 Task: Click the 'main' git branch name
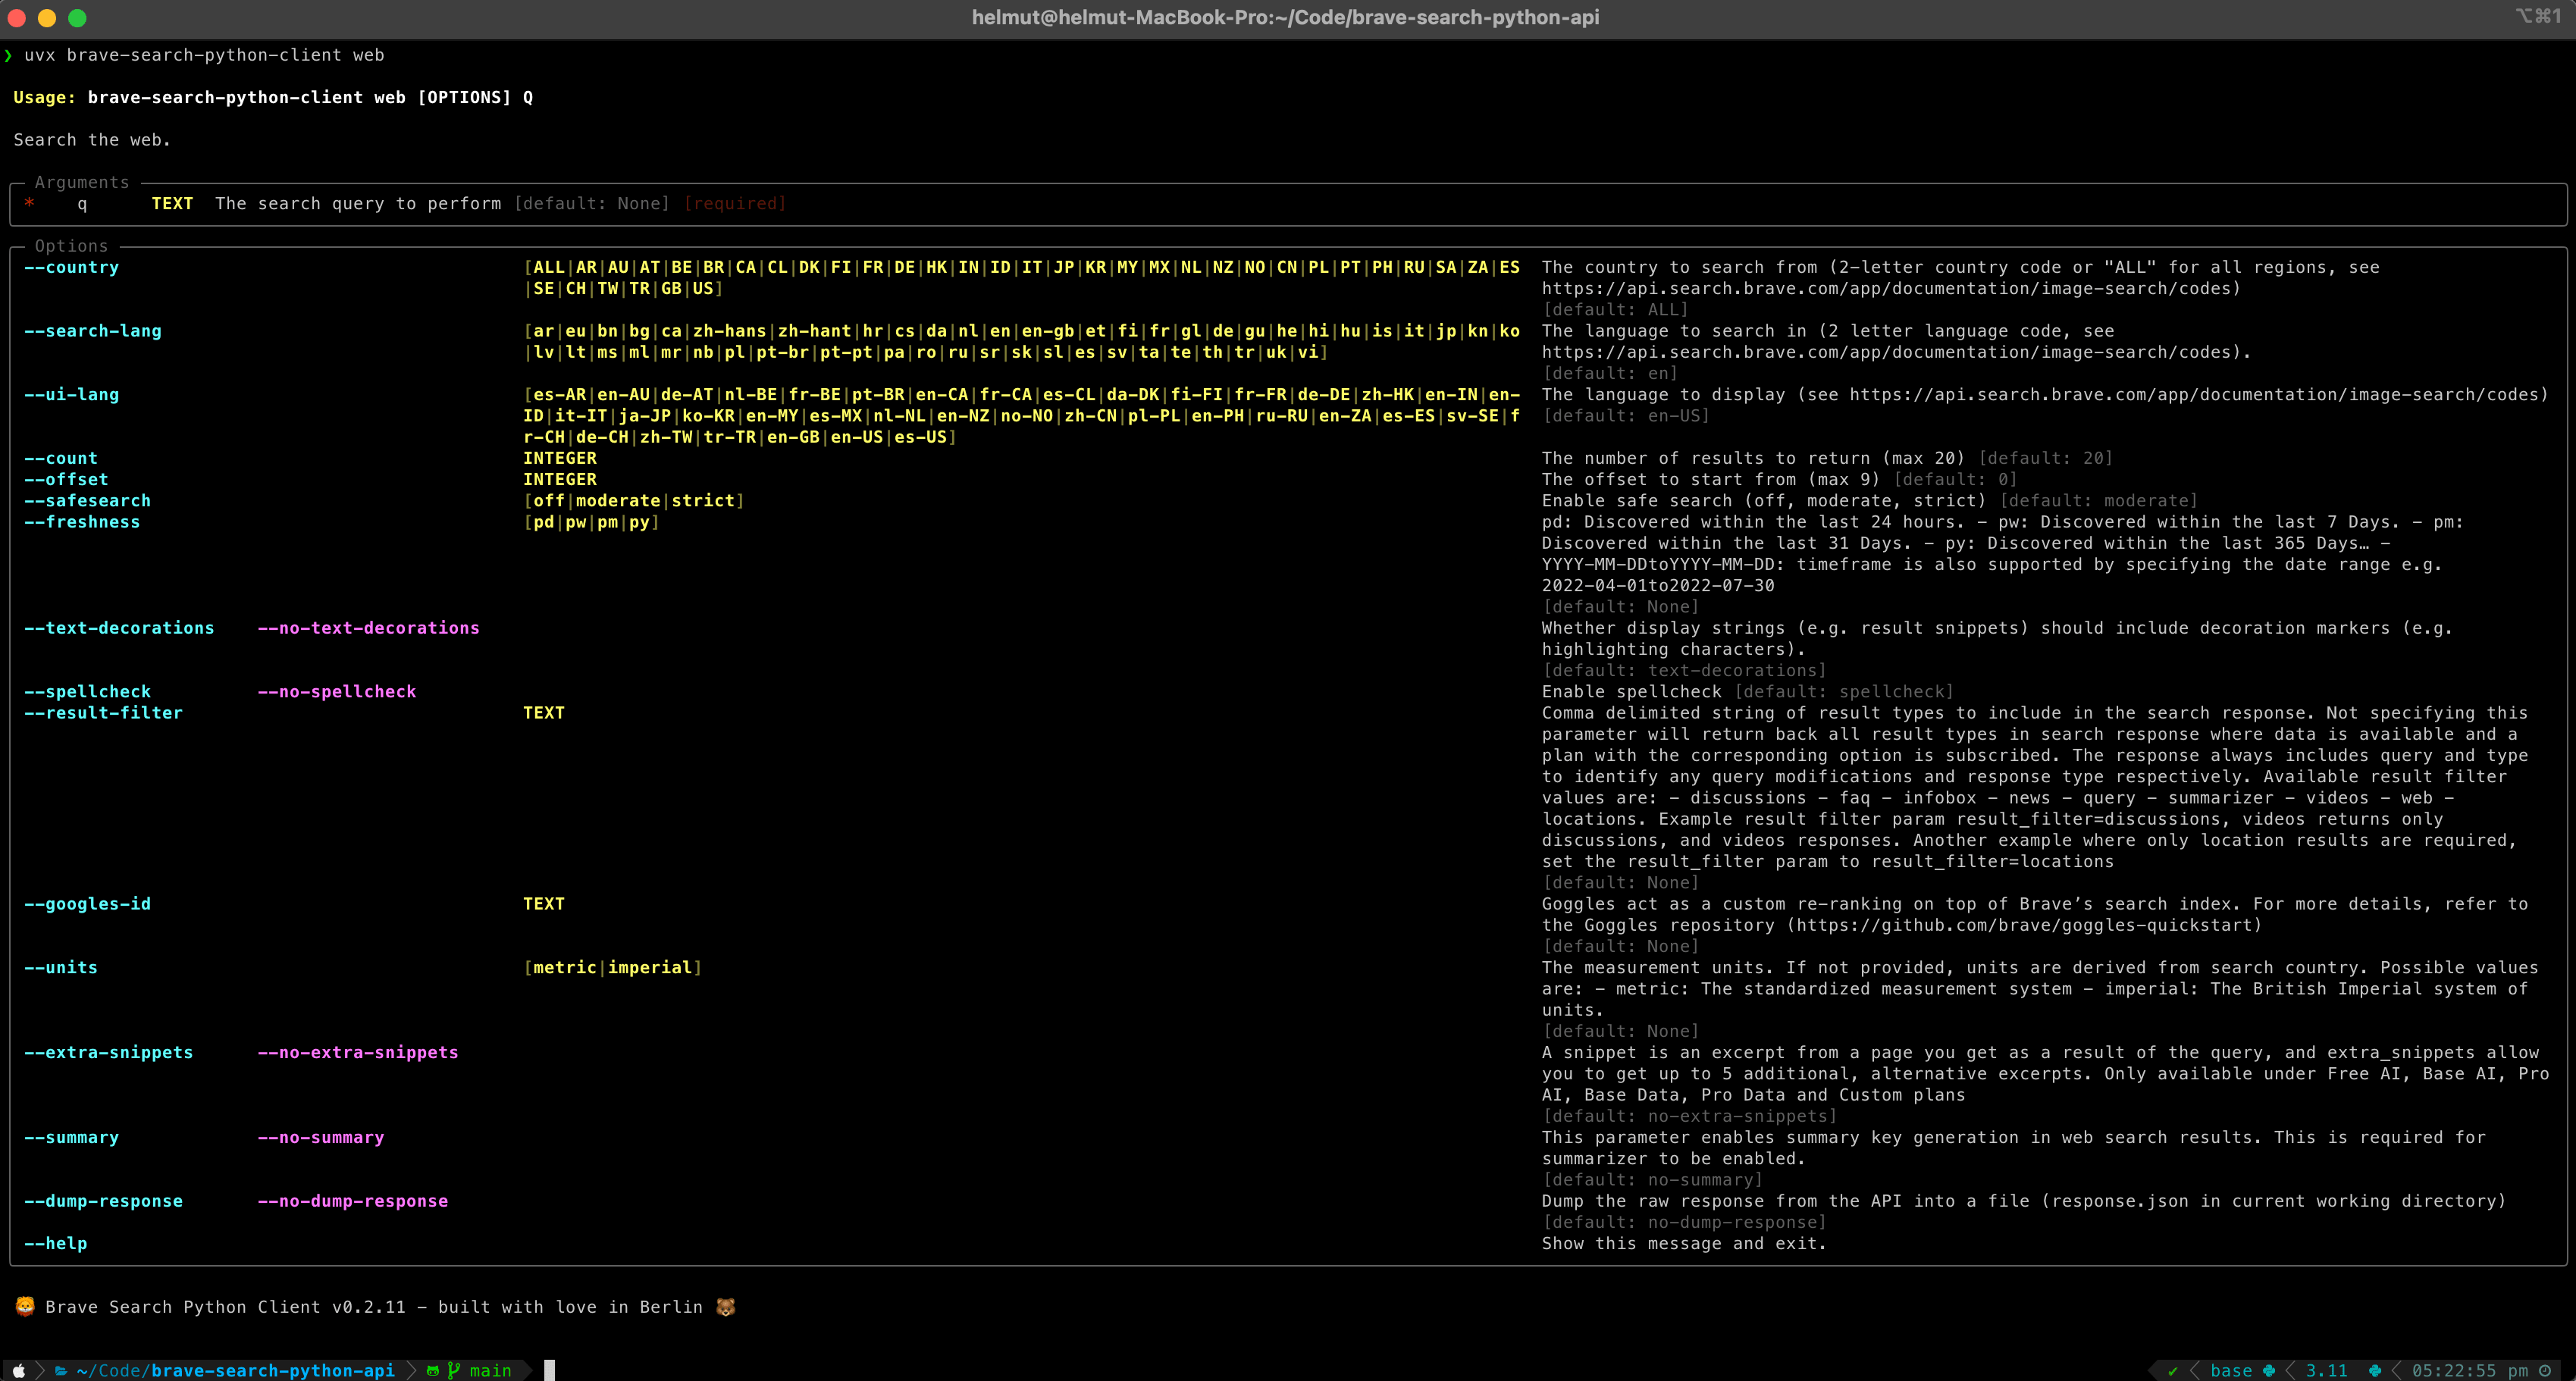[x=490, y=1370]
